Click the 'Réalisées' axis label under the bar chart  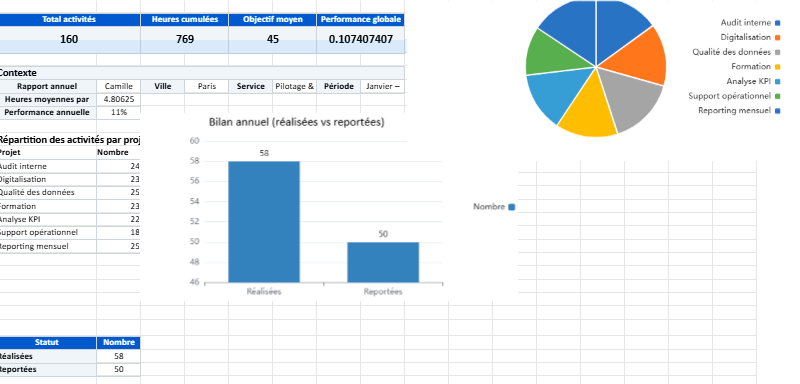[x=264, y=292]
